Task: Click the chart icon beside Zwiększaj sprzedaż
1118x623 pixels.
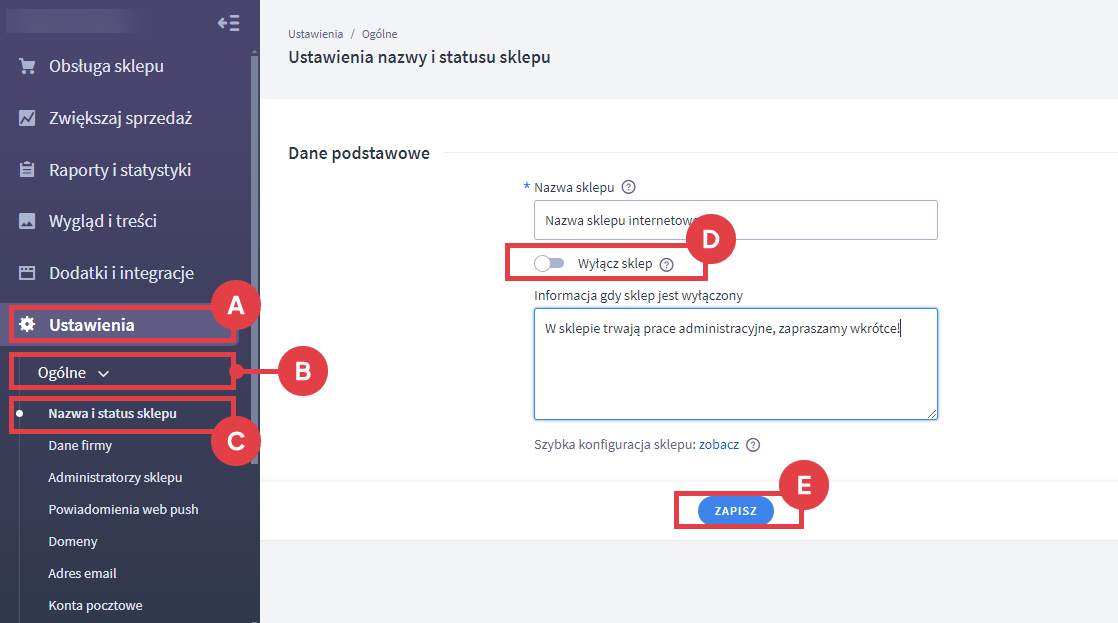Action: 27,118
